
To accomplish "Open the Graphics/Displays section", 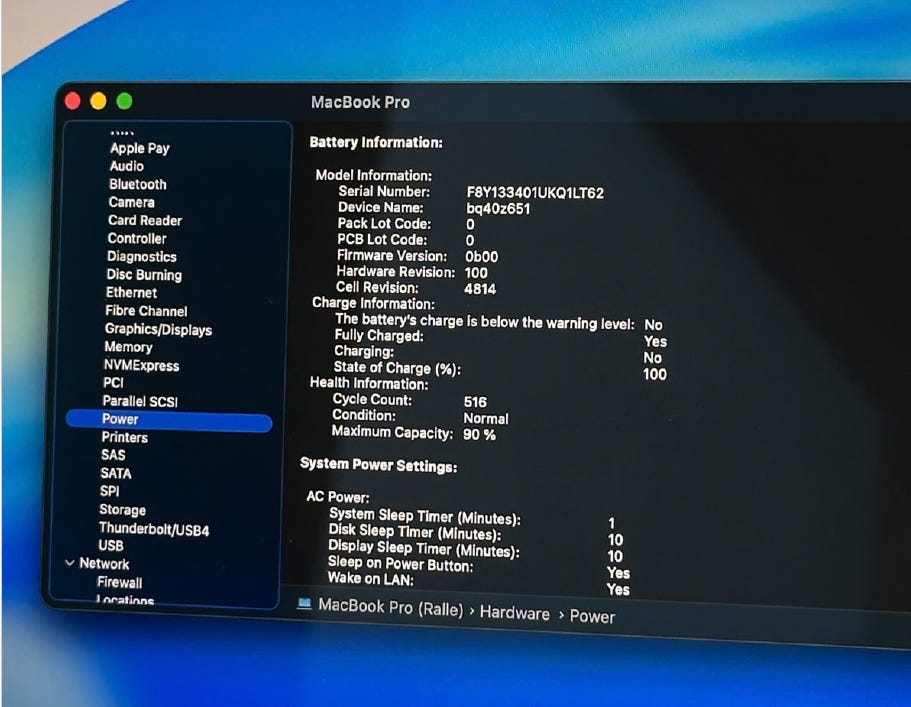I will (158, 329).
